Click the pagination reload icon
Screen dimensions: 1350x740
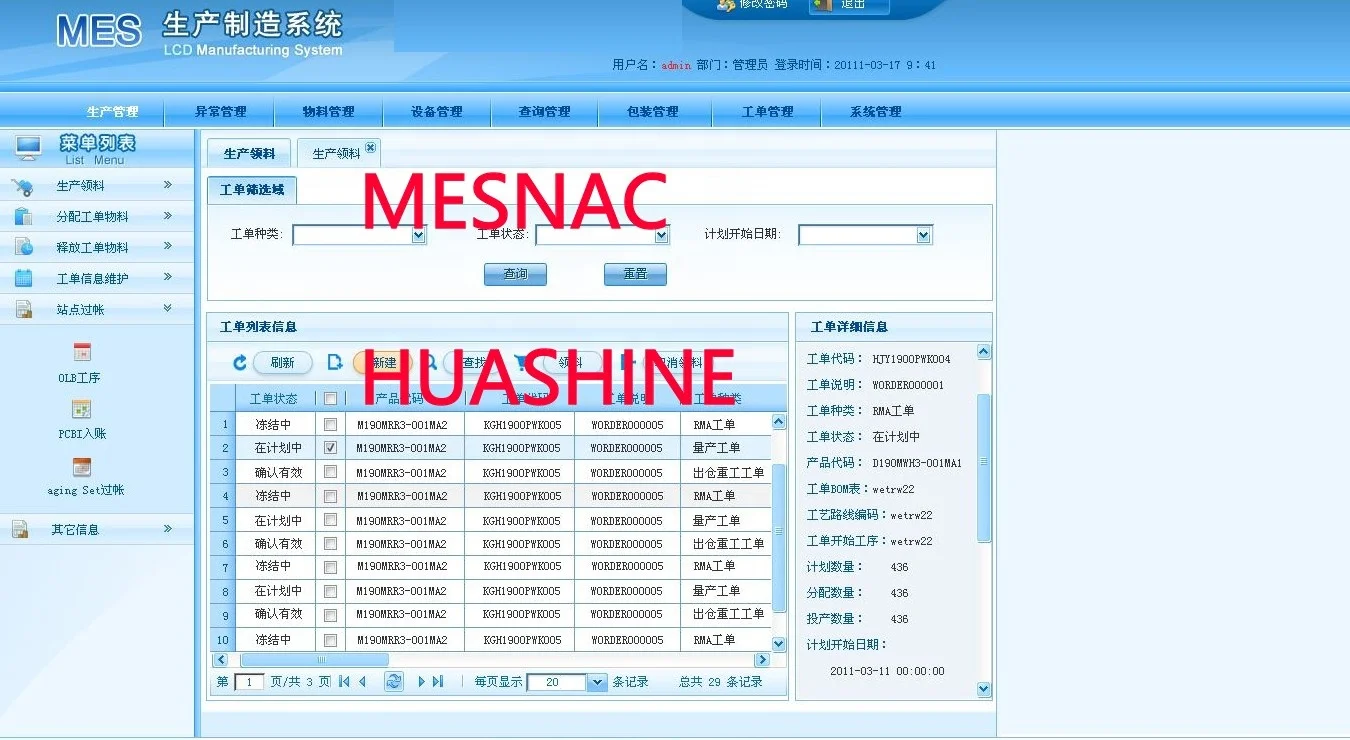click(x=394, y=681)
